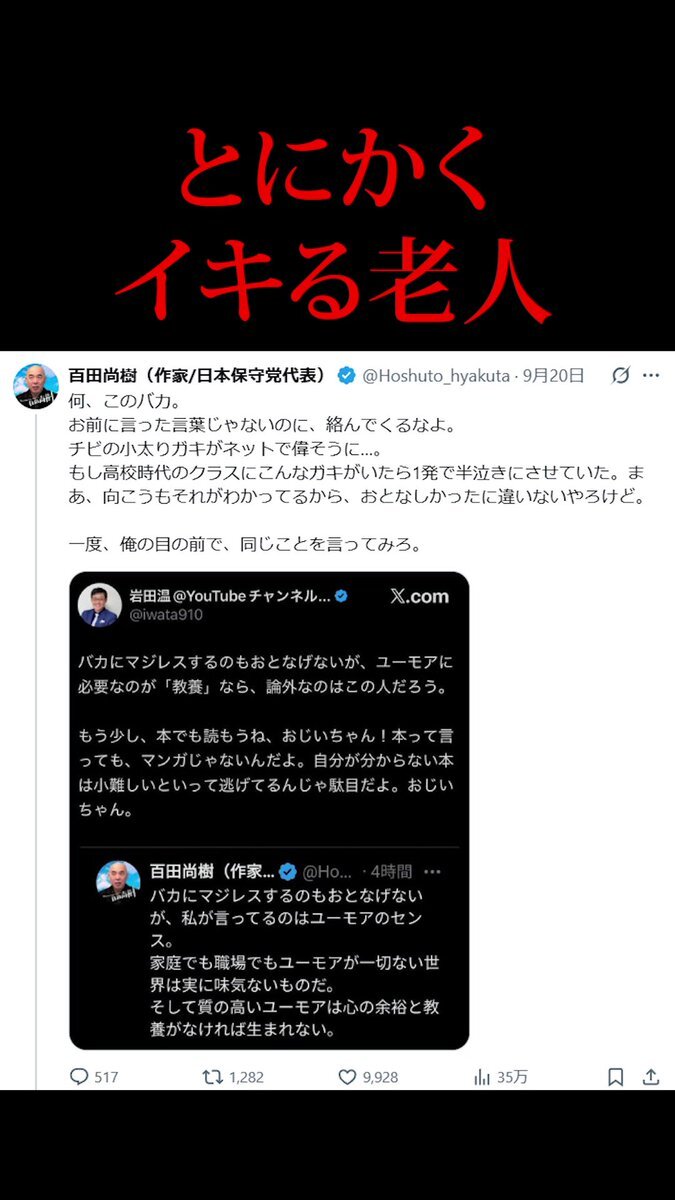675x1200 pixels.
Task: Share the post via upload icon
Action: (651, 1077)
